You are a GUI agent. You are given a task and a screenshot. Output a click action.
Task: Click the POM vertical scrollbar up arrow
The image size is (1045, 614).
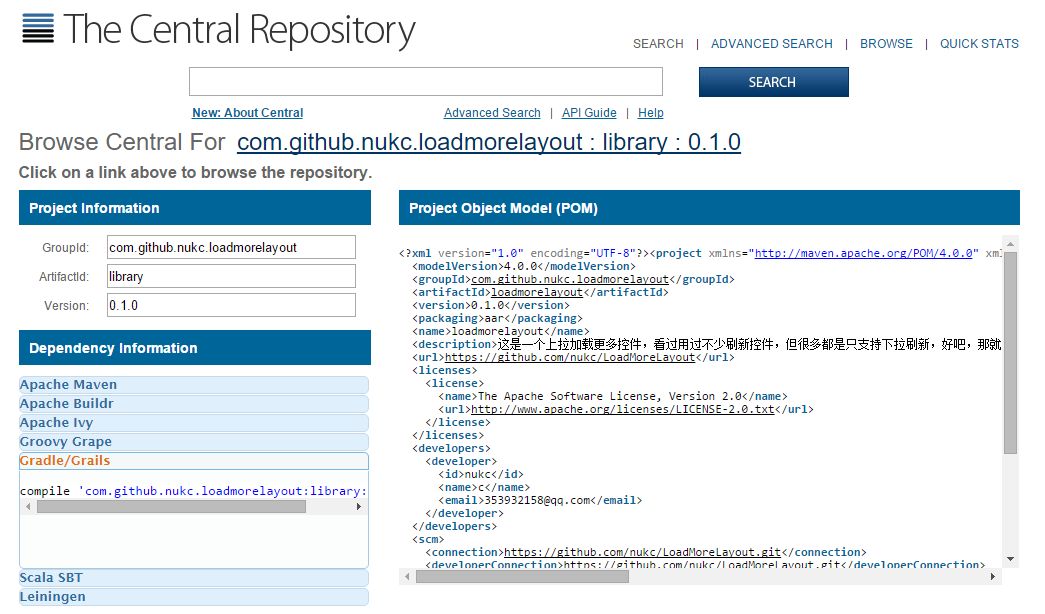(1010, 244)
